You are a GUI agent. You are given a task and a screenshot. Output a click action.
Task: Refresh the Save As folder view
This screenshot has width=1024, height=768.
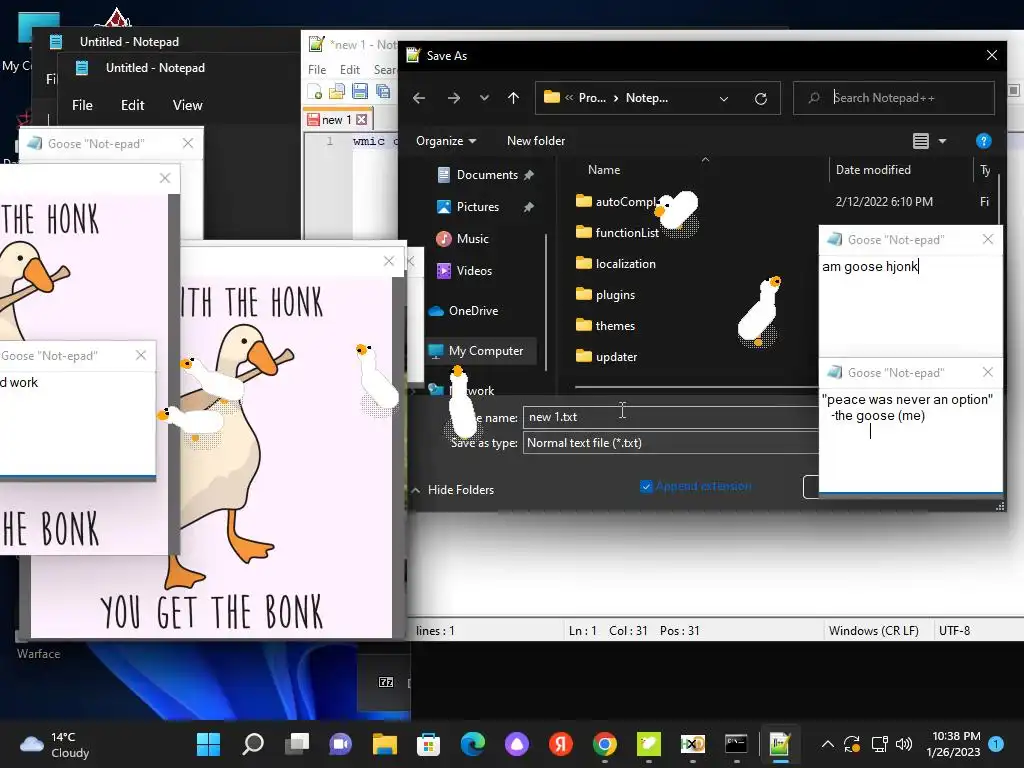click(x=761, y=99)
